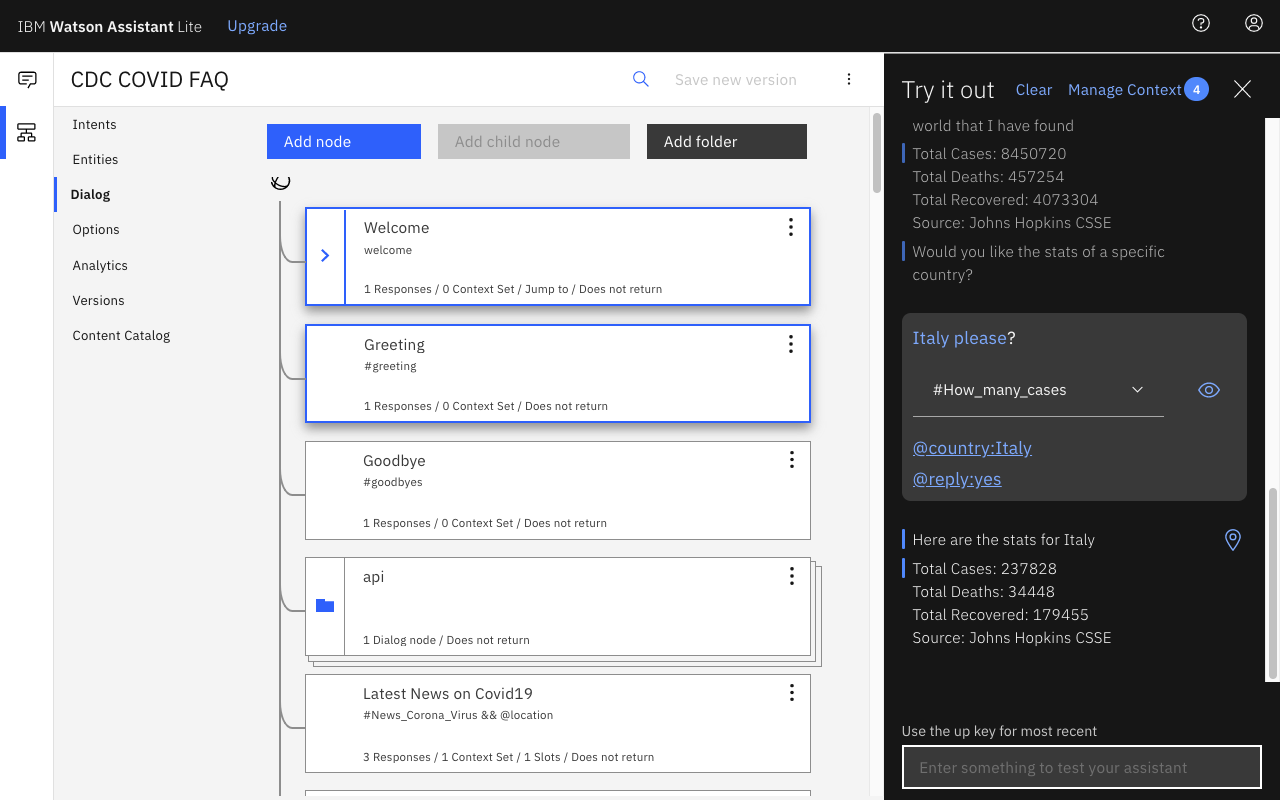
Task: Open the user profile icon
Action: pyautogui.click(x=1253, y=23)
